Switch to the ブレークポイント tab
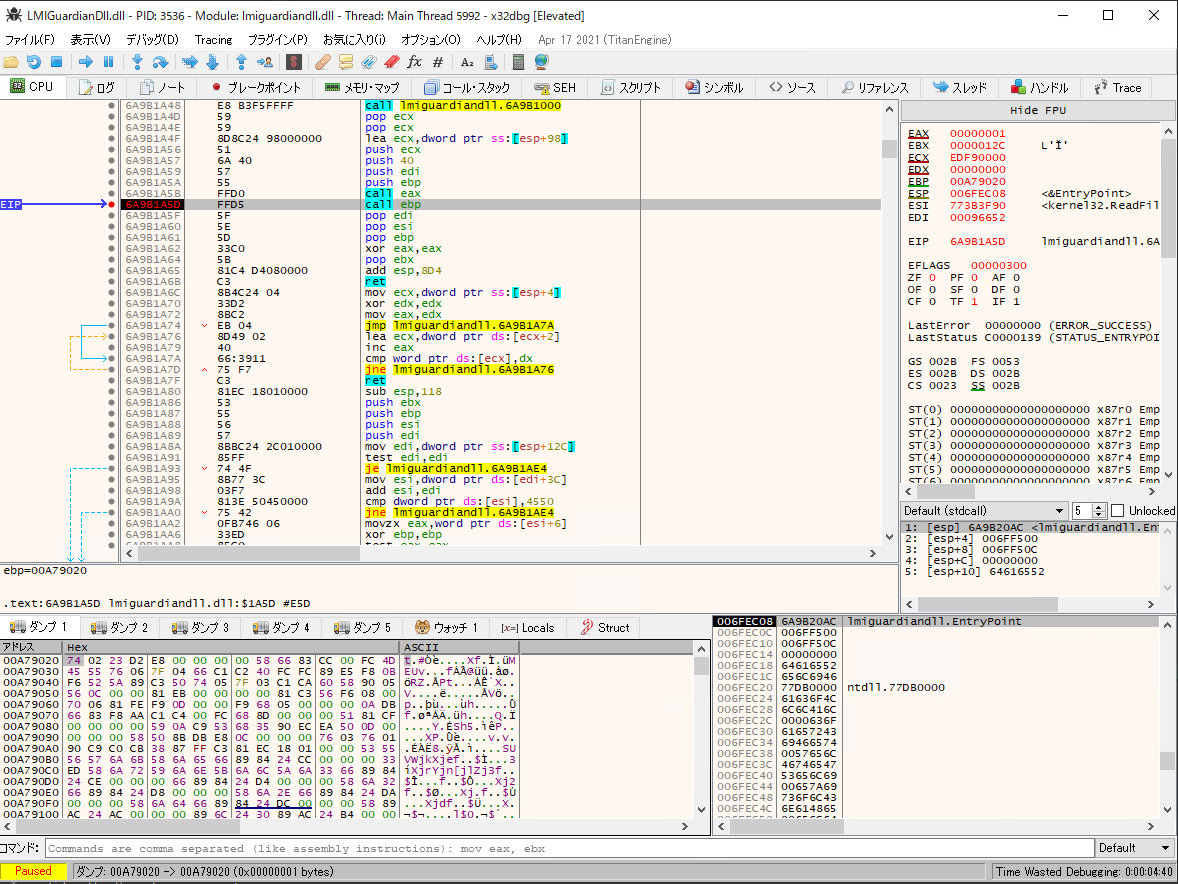Screen dimensions: 1178x884 [256, 88]
